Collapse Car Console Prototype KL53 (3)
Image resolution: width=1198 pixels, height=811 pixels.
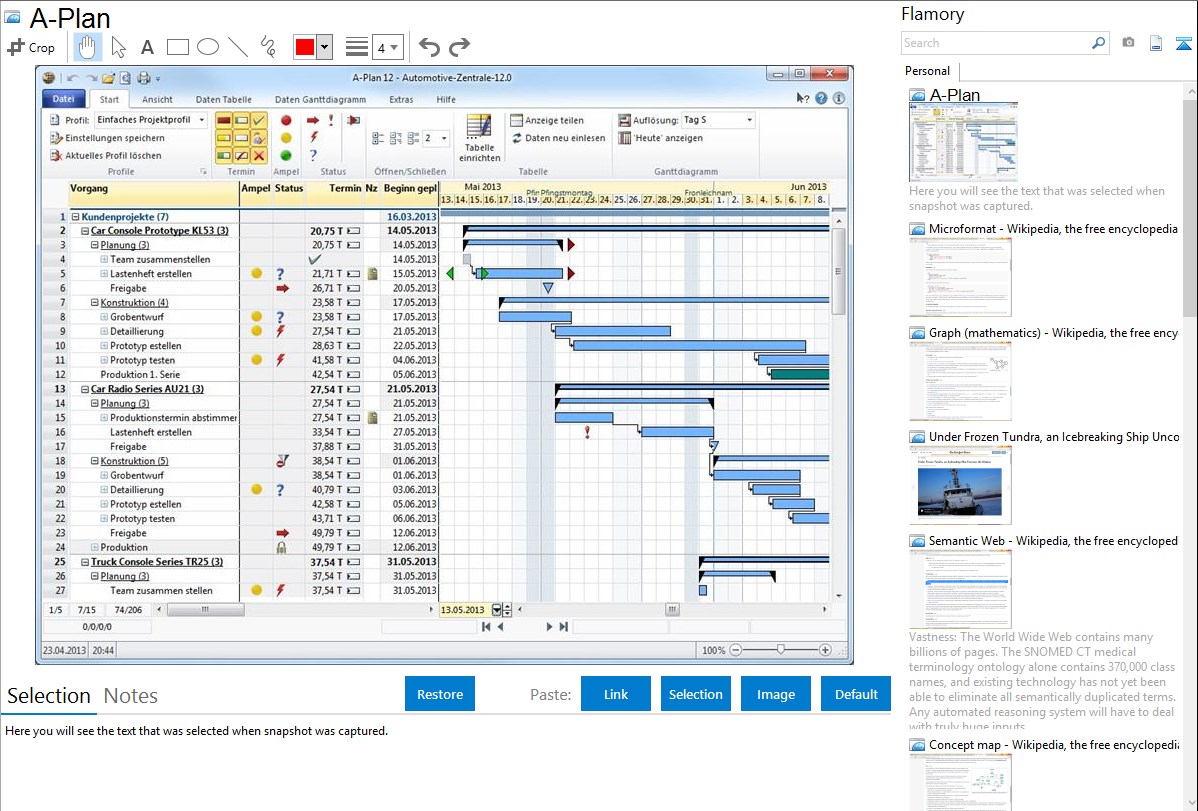coord(86,231)
